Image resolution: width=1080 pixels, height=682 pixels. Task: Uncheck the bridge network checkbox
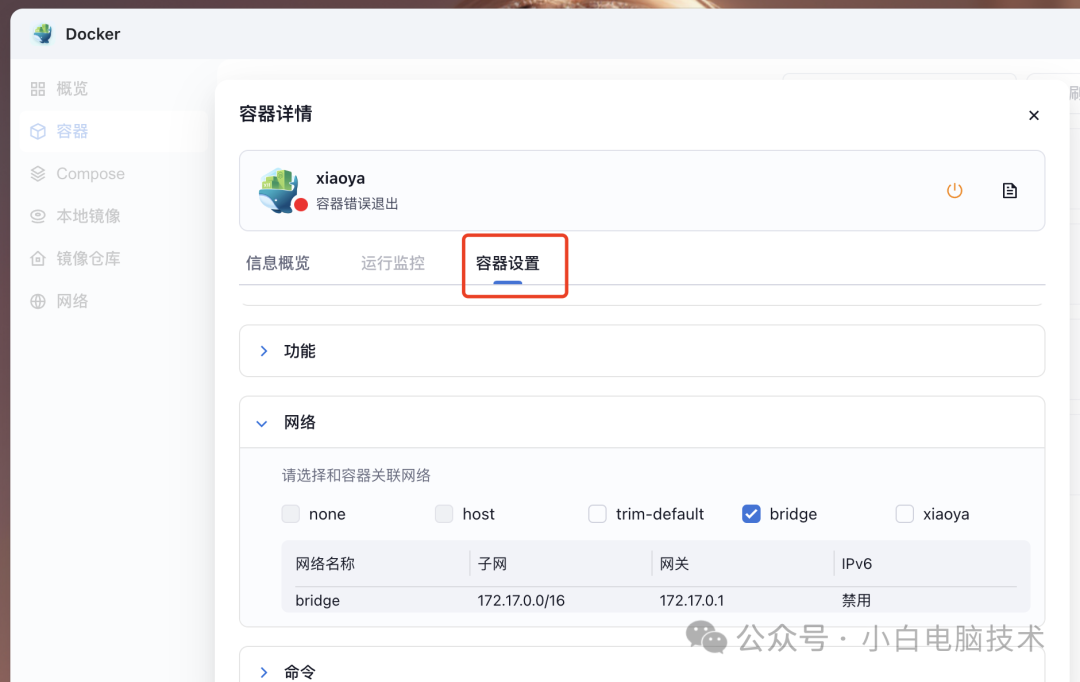(x=751, y=514)
